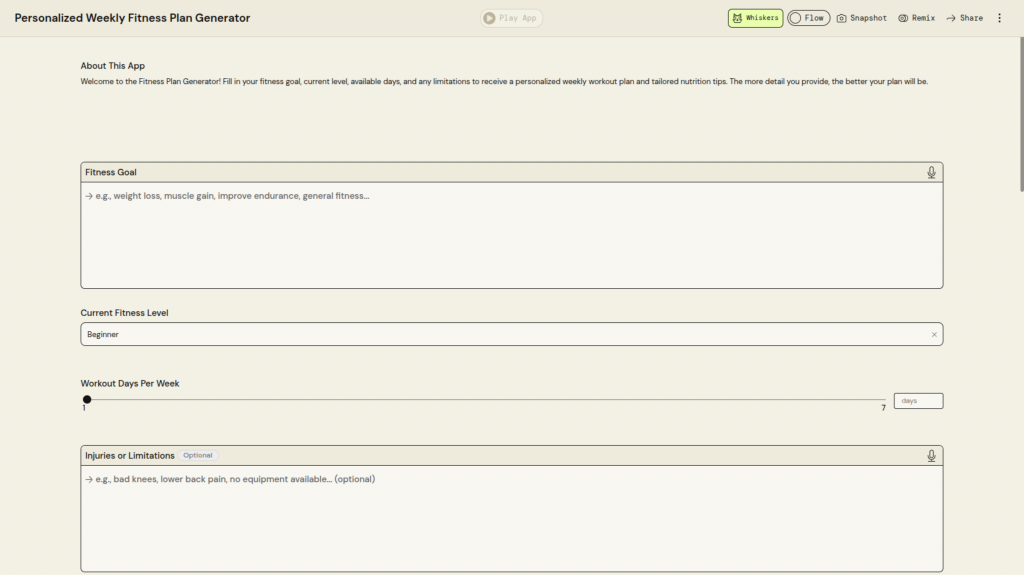
Task: Clear the Beginner selection with the X
Action: point(934,335)
